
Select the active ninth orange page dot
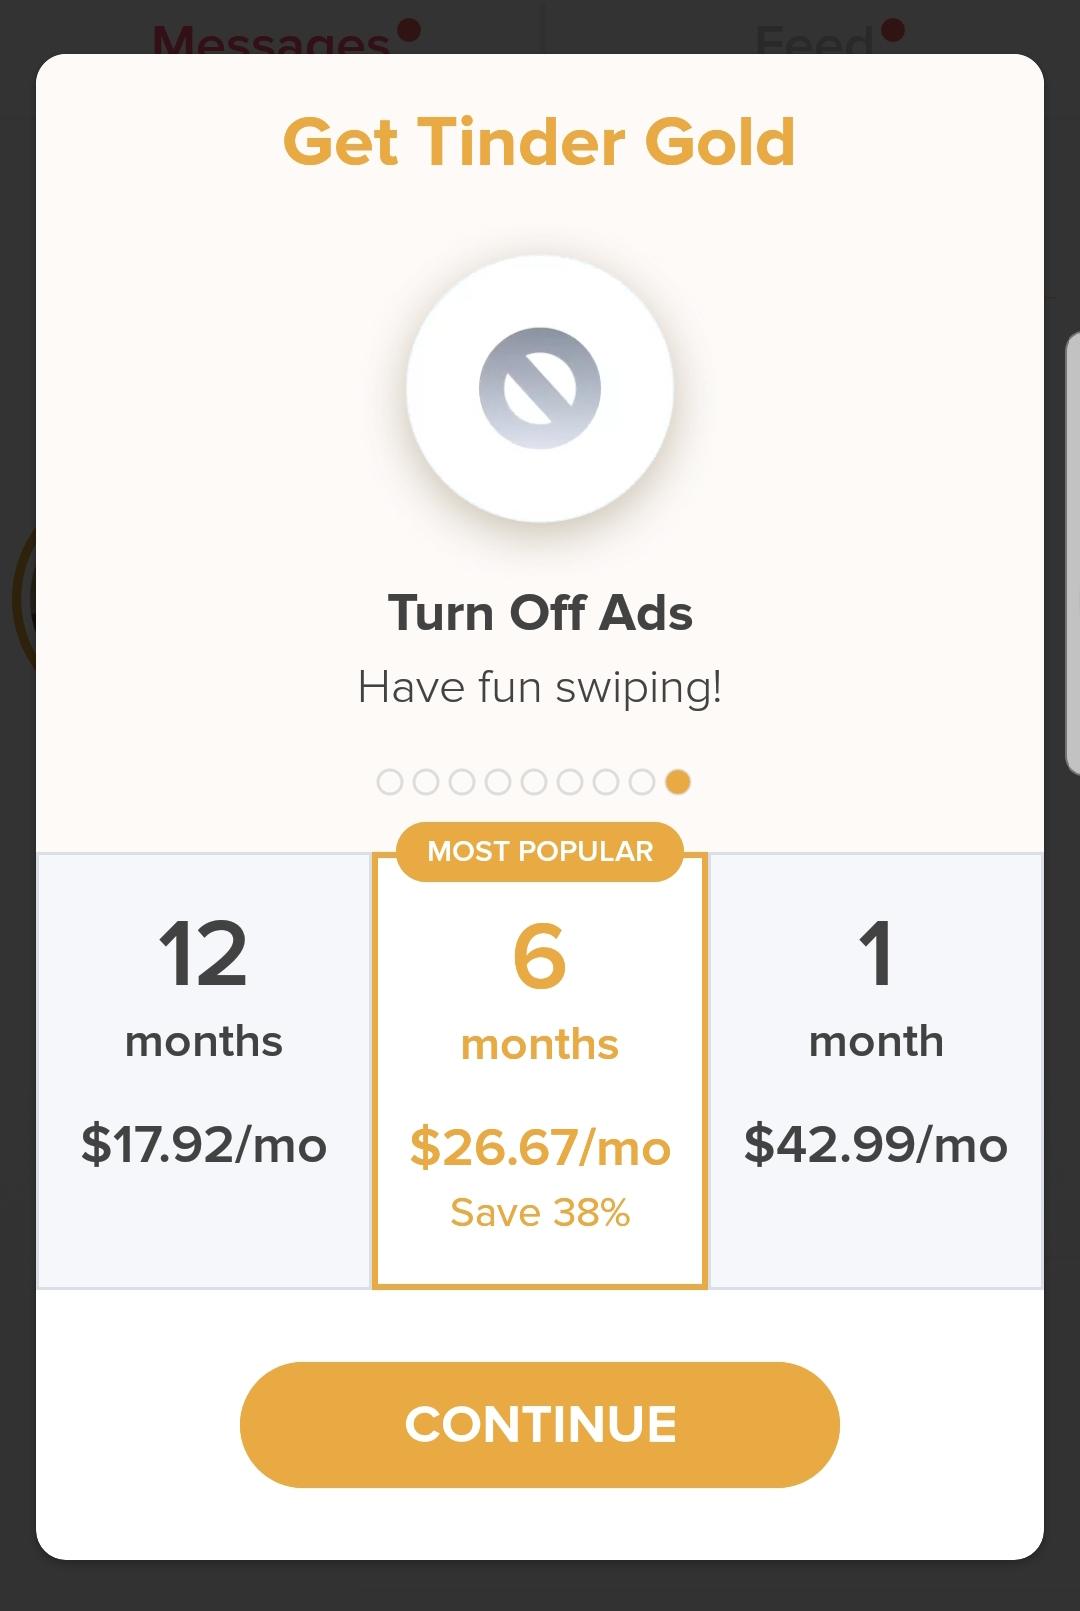coord(678,782)
